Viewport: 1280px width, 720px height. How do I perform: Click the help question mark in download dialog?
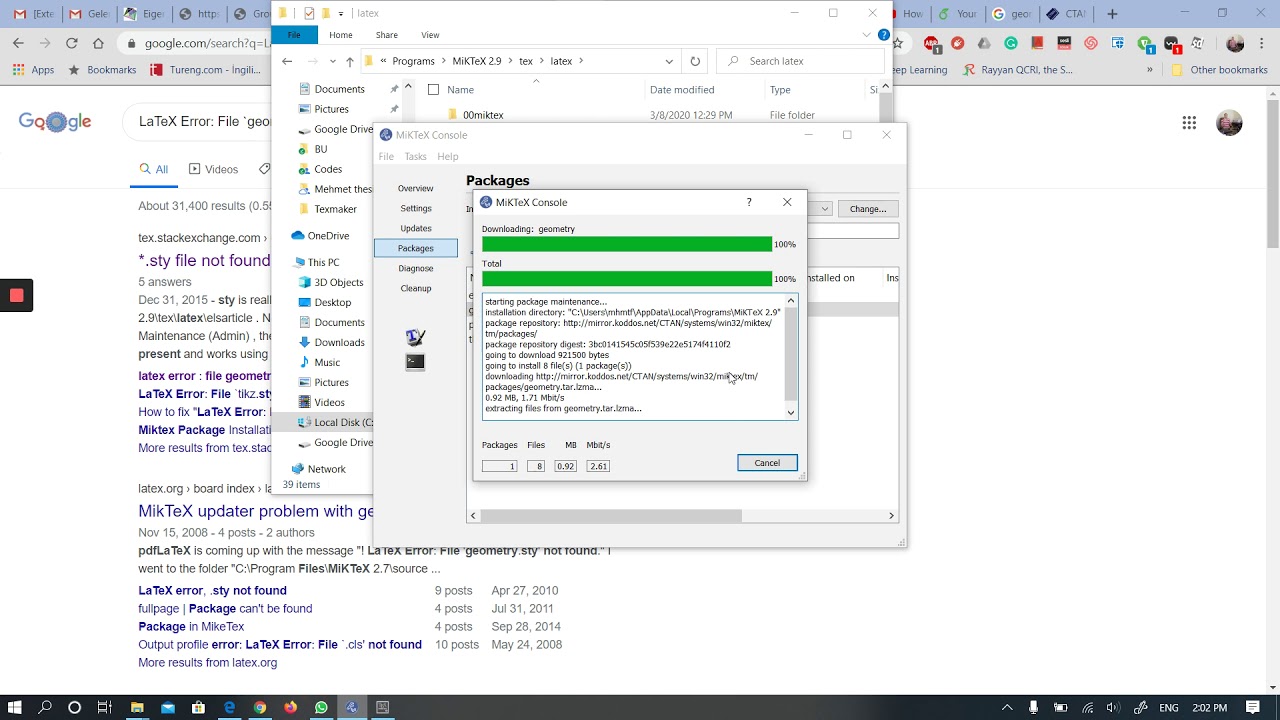pos(749,202)
